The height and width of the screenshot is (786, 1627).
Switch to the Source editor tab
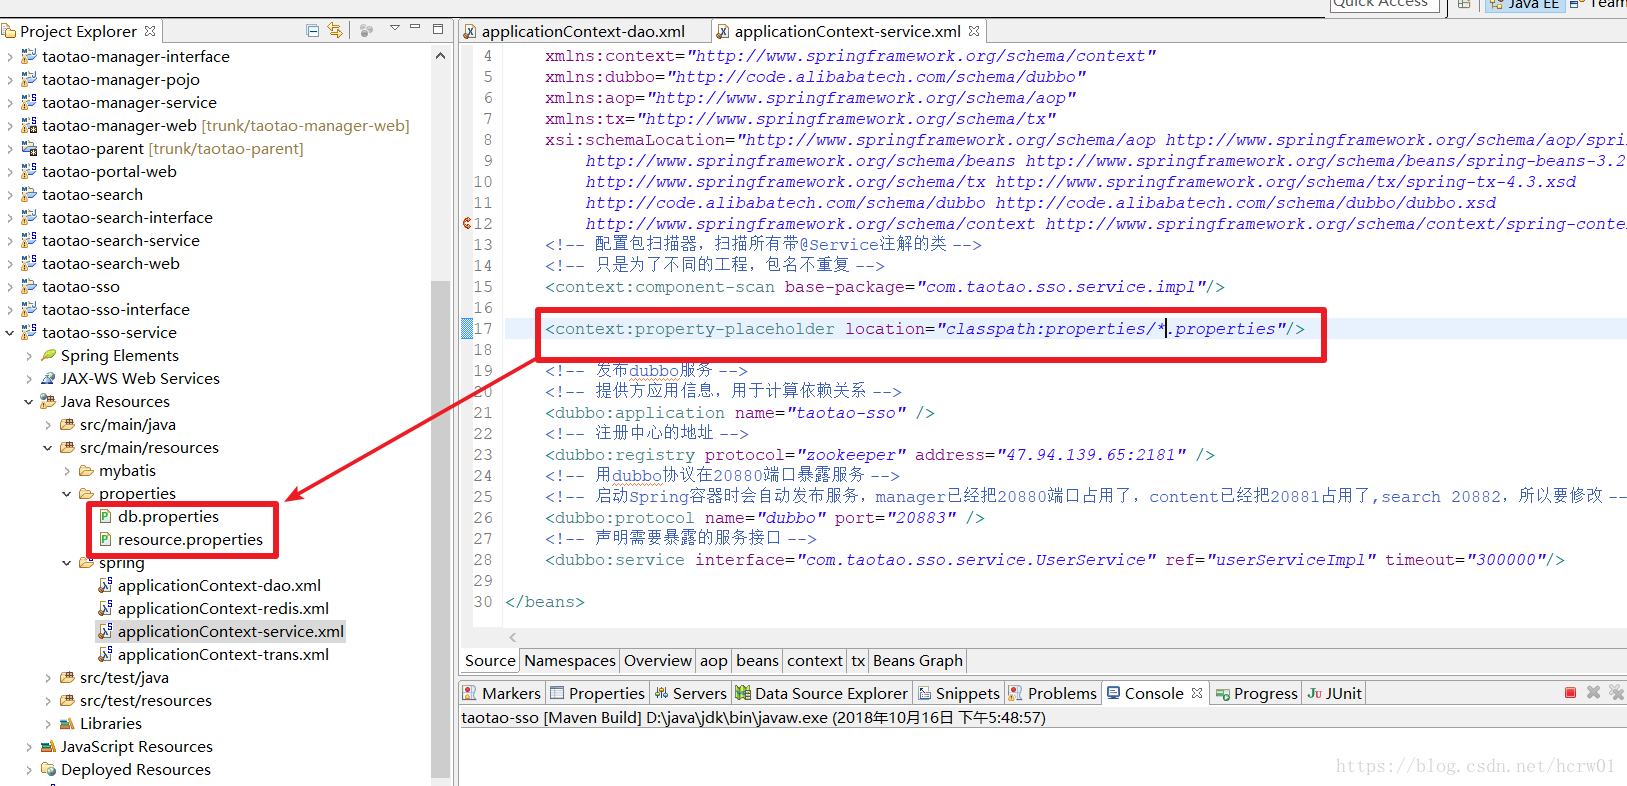tap(490, 661)
